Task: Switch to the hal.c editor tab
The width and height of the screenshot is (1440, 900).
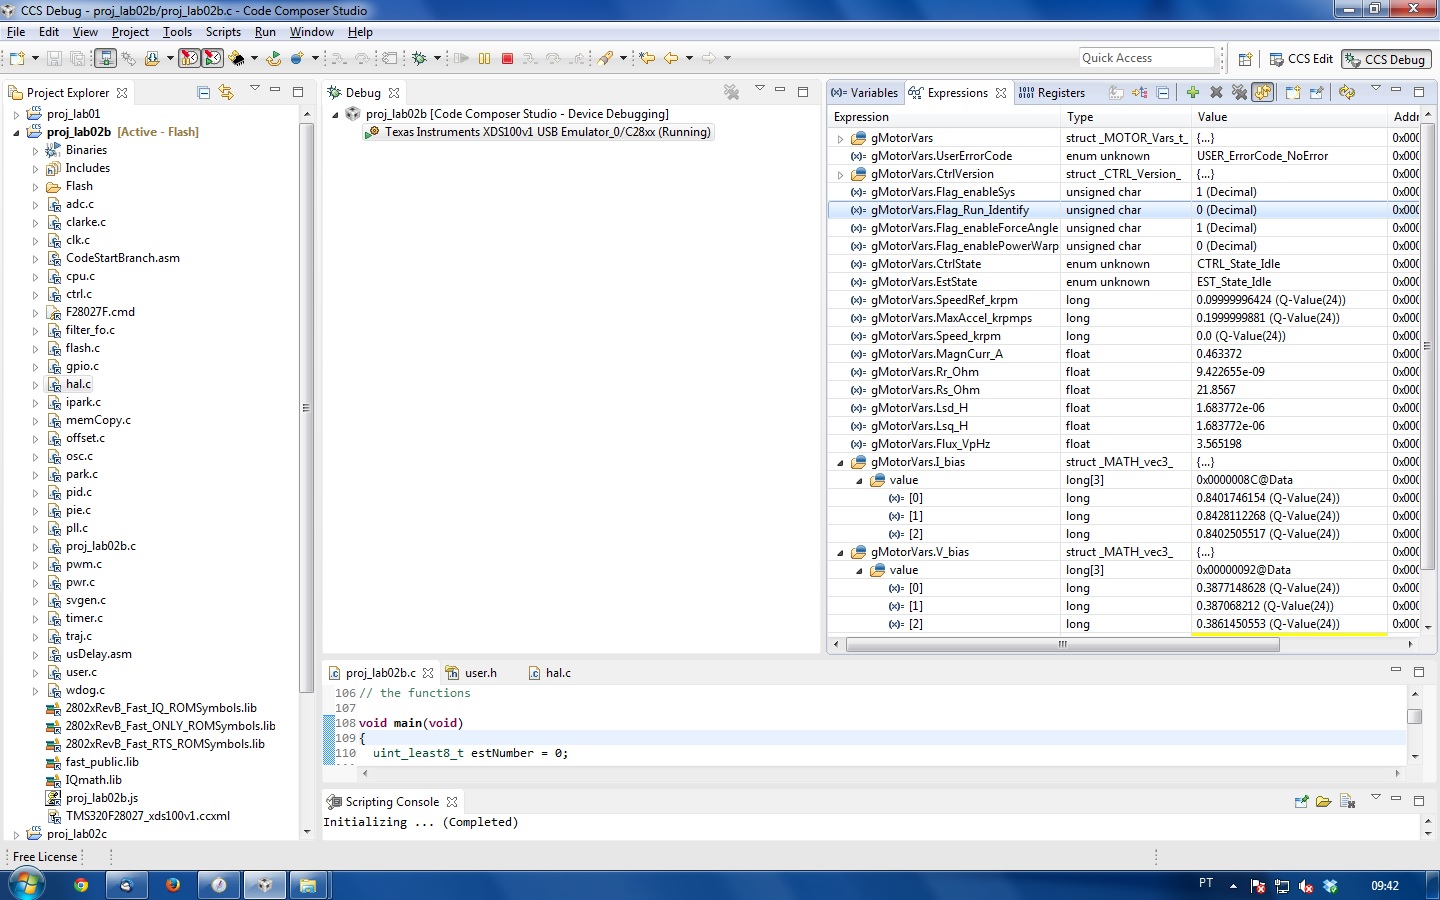Action: point(550,673)
